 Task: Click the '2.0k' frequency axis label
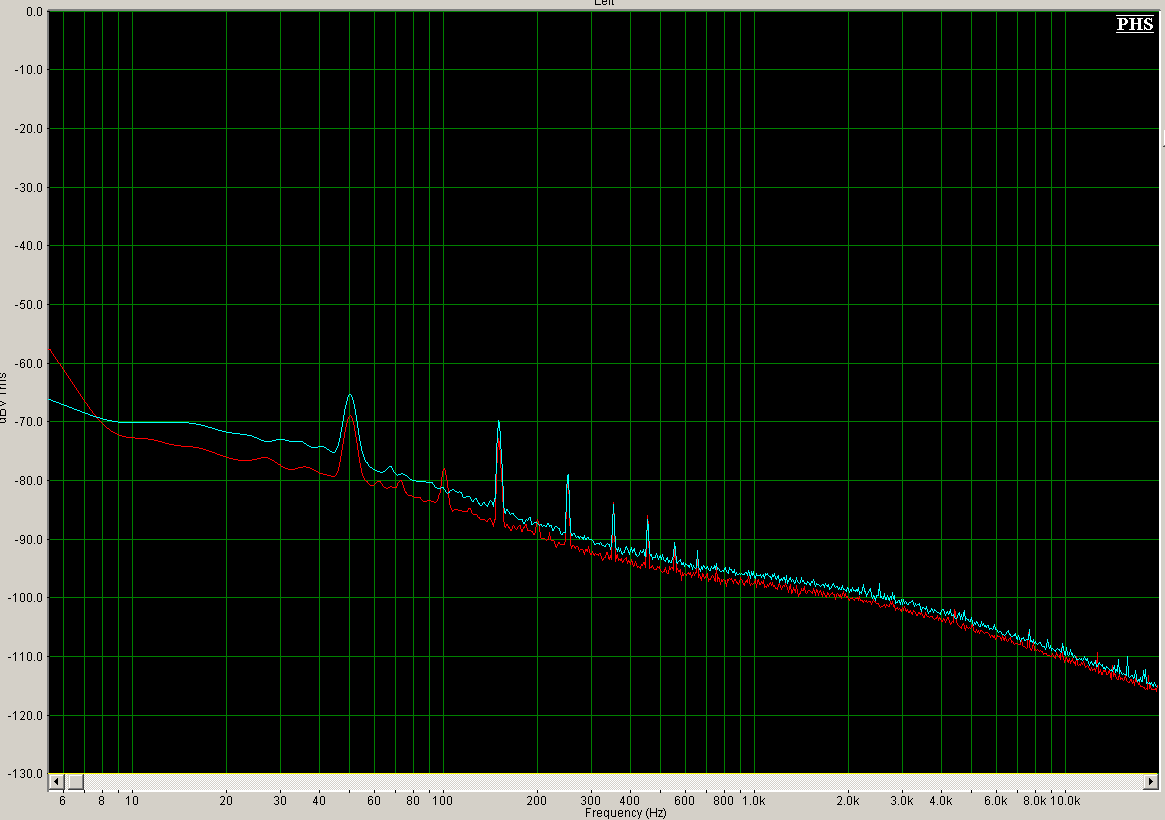pos(848,801)
